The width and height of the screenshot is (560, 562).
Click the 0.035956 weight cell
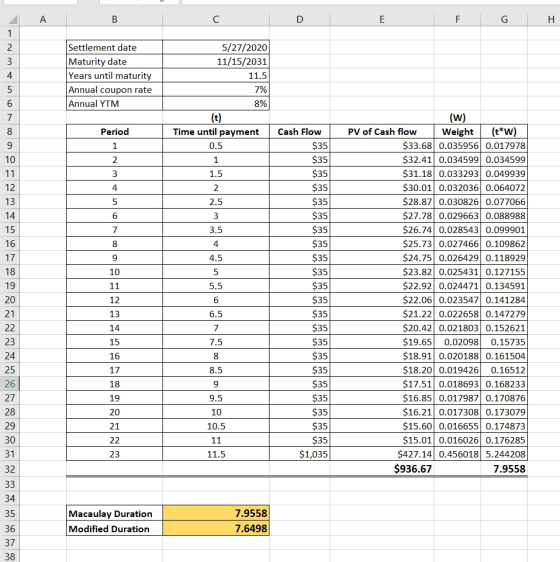457,146
